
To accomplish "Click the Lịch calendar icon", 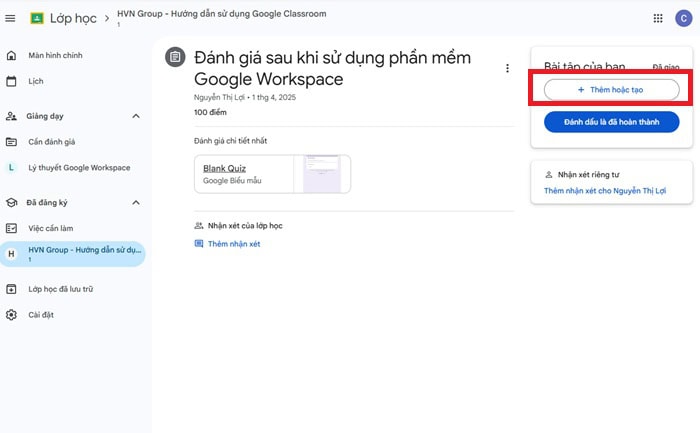I will point(11,81).
